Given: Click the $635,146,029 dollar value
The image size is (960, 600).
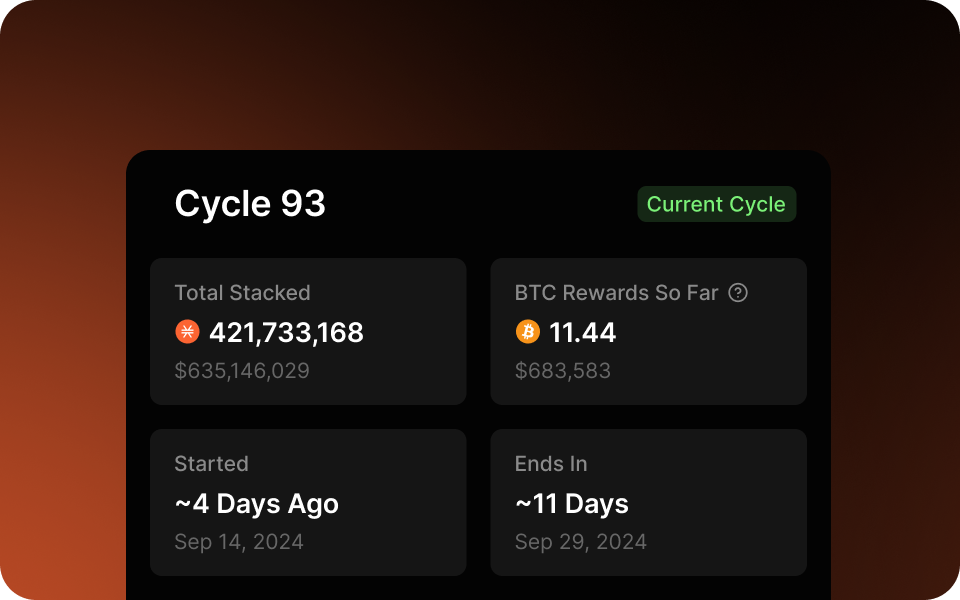Looking at the screenshot, I should 242,370.
